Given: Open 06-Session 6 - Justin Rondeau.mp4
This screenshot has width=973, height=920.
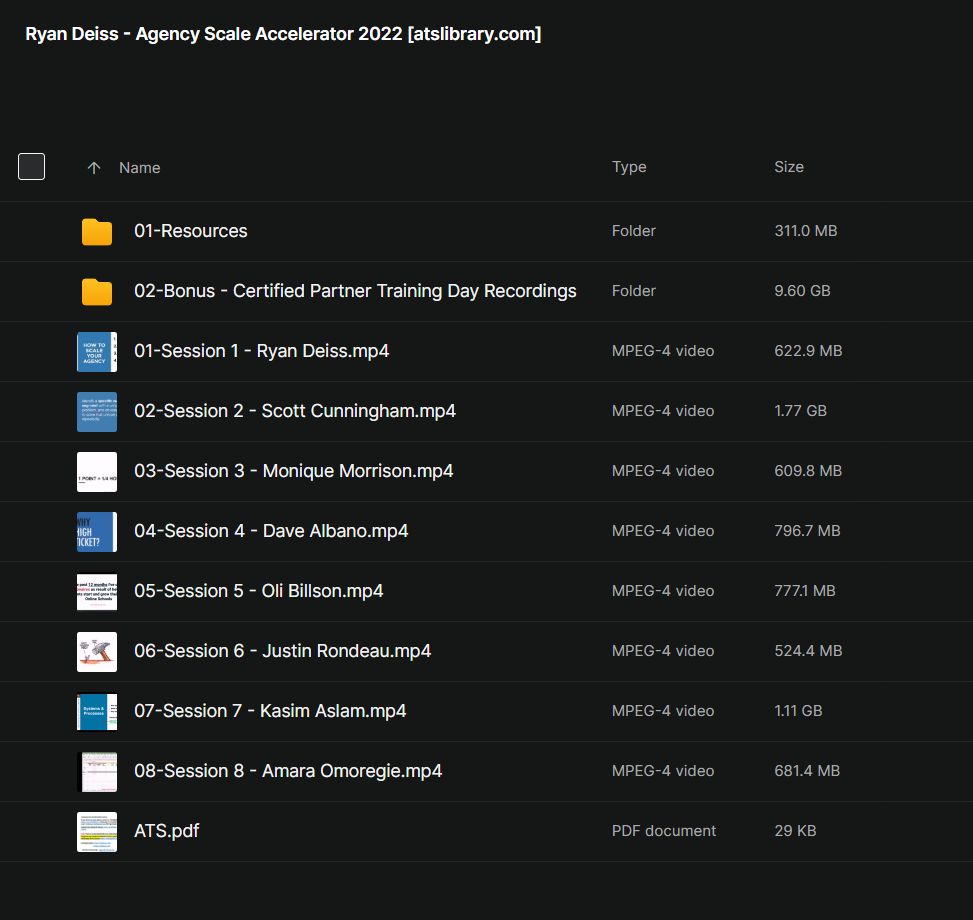Looking at the screenshot, I should pyautogui.click(x=282, y=651).
